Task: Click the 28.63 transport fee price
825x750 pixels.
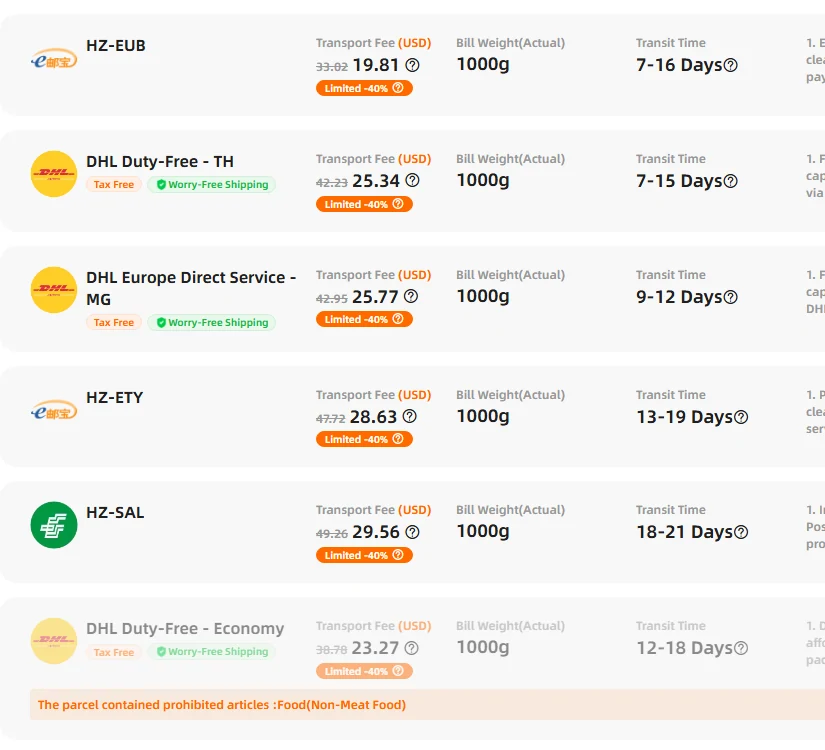Action: click(373, 417)
